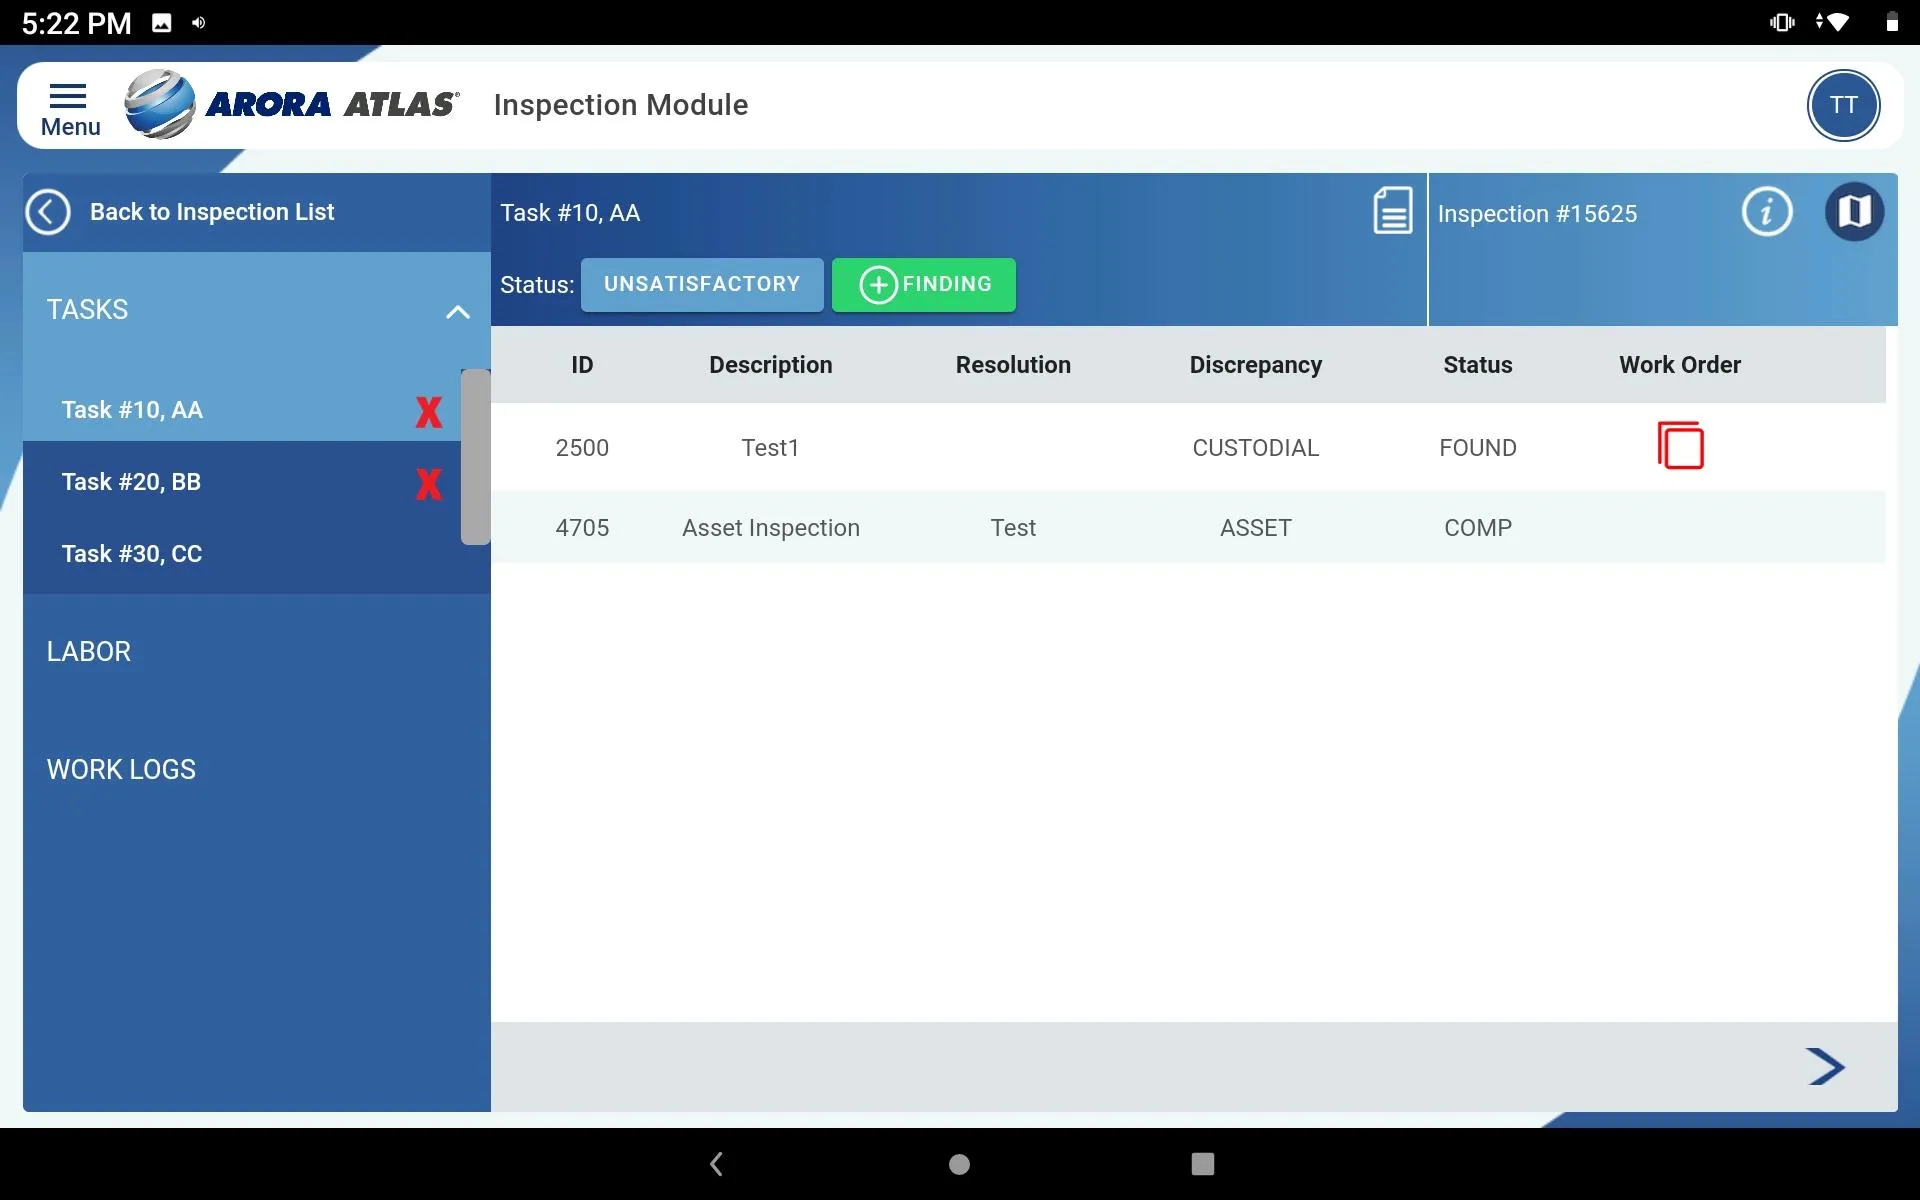Collapse the TASKS section chevron
The image size is (1920, 1200).
click(457, 312)
